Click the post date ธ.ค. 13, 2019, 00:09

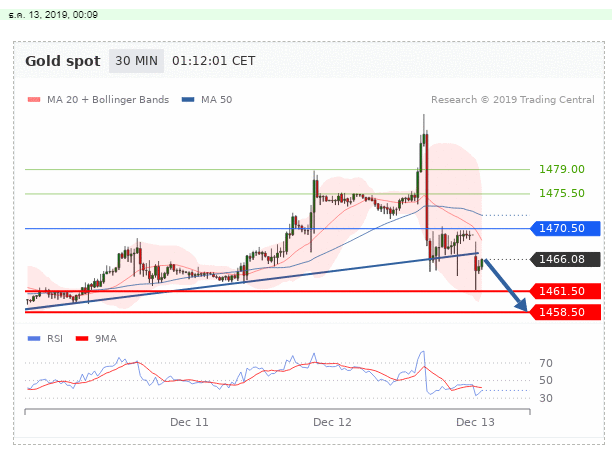click(53, 15)
